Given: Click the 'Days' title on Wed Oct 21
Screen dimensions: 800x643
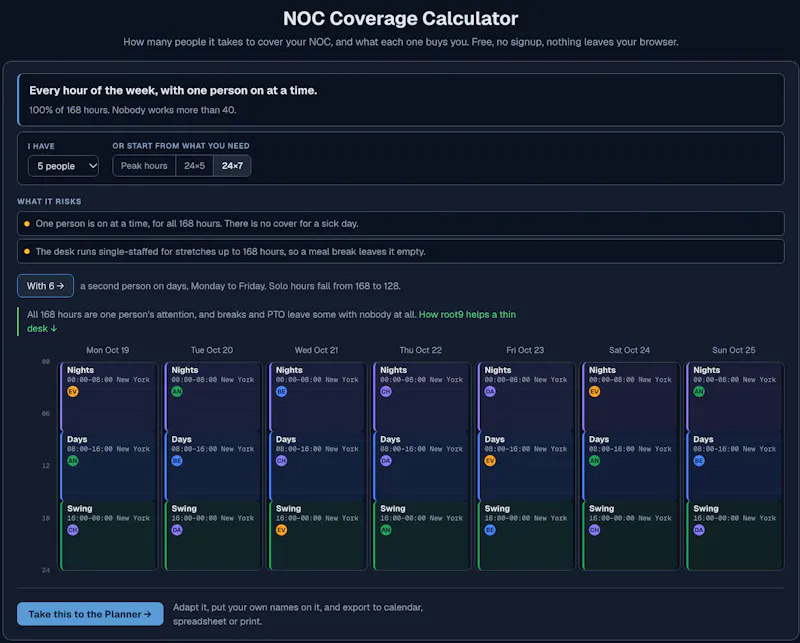Looking at the screenshot, I should point(286,439).
